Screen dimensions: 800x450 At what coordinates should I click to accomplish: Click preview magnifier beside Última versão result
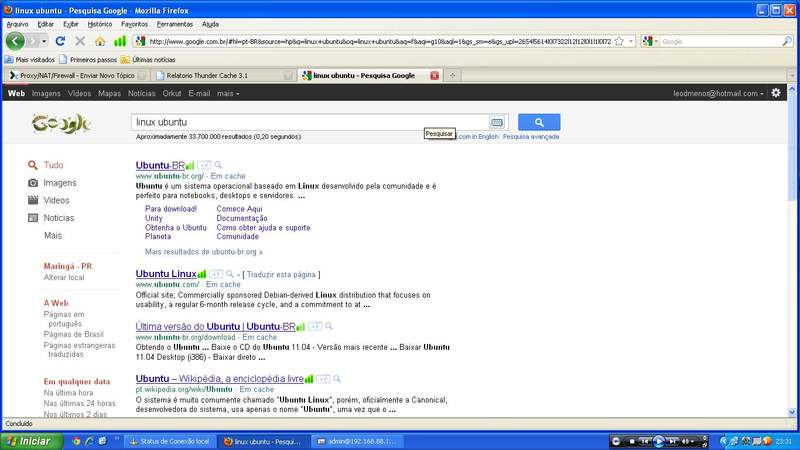tap(329, 326)
